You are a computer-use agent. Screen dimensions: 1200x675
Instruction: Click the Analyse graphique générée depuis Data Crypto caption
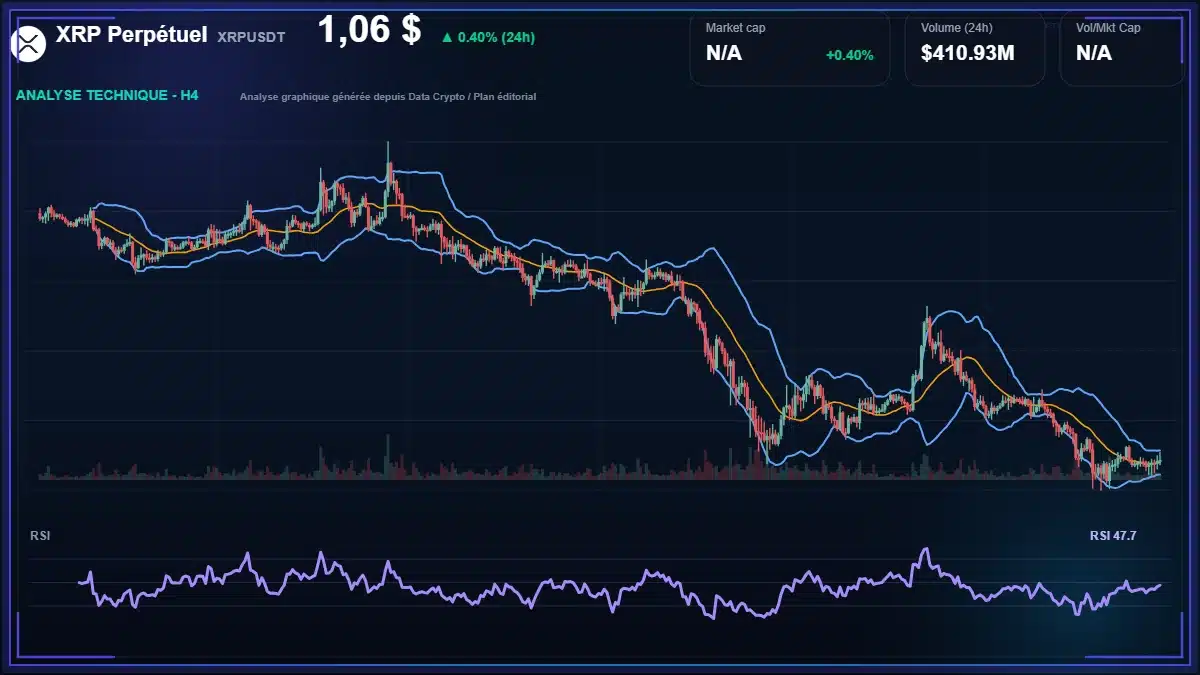coord(388,97)
